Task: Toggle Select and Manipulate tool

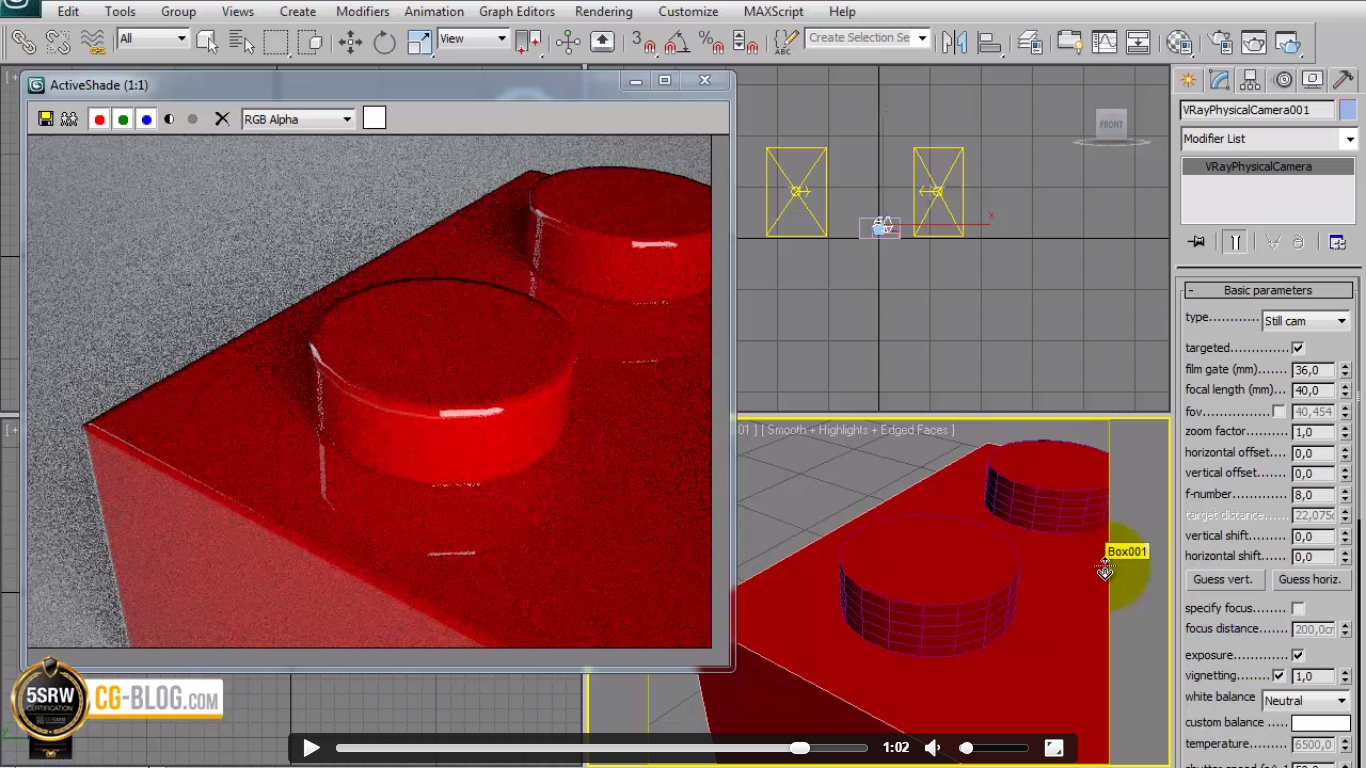Action: 568,41
